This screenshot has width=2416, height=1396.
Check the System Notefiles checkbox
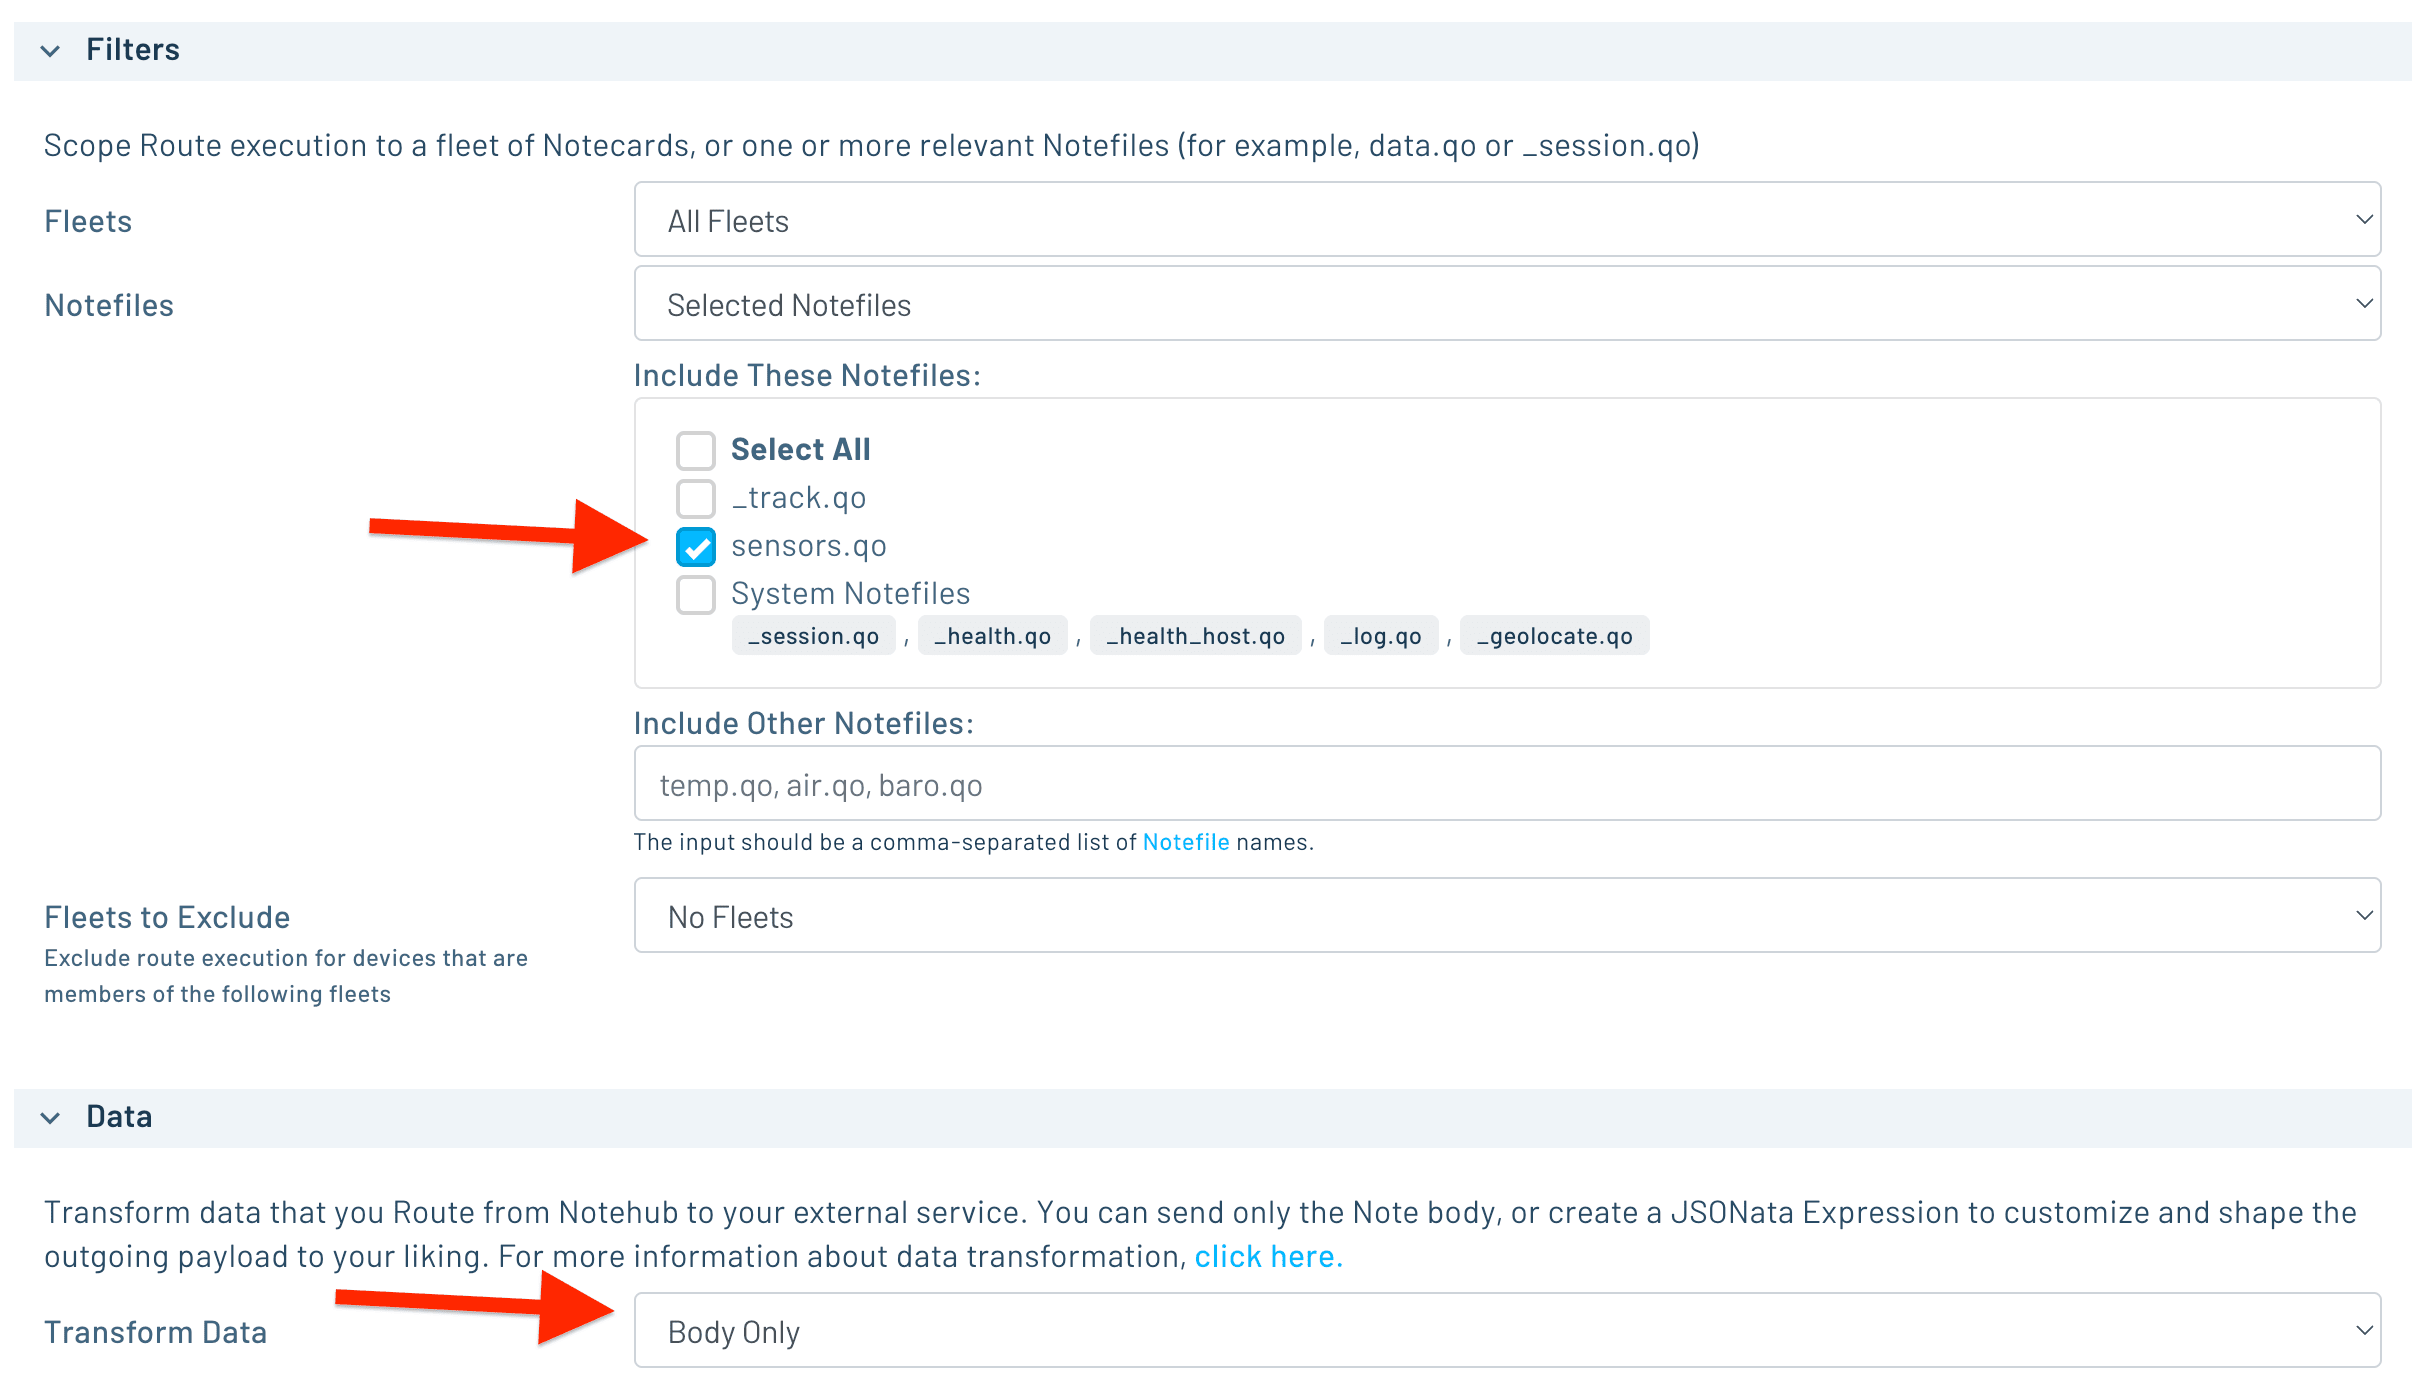(696, 594)
